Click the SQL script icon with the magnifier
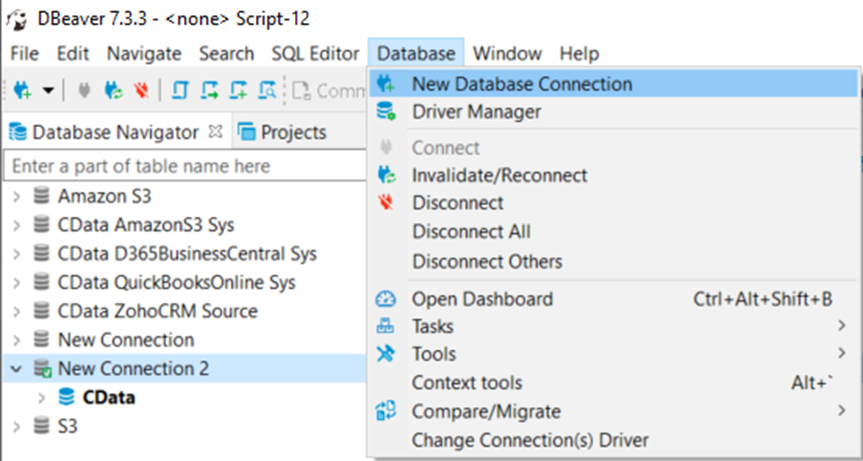 267,91
